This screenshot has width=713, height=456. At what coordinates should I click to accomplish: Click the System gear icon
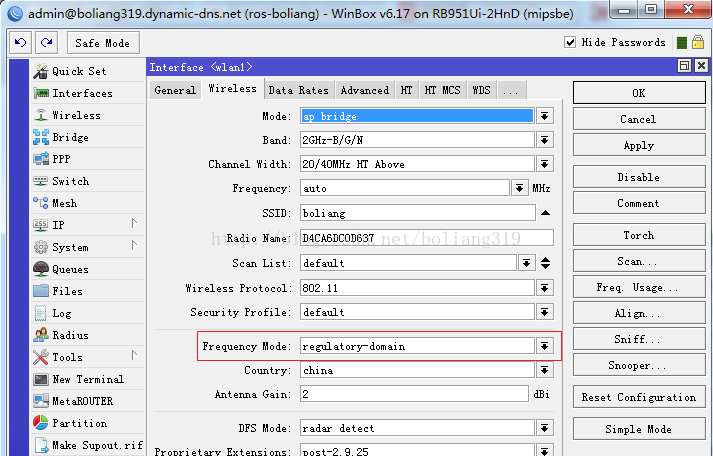tap(40, 247)
